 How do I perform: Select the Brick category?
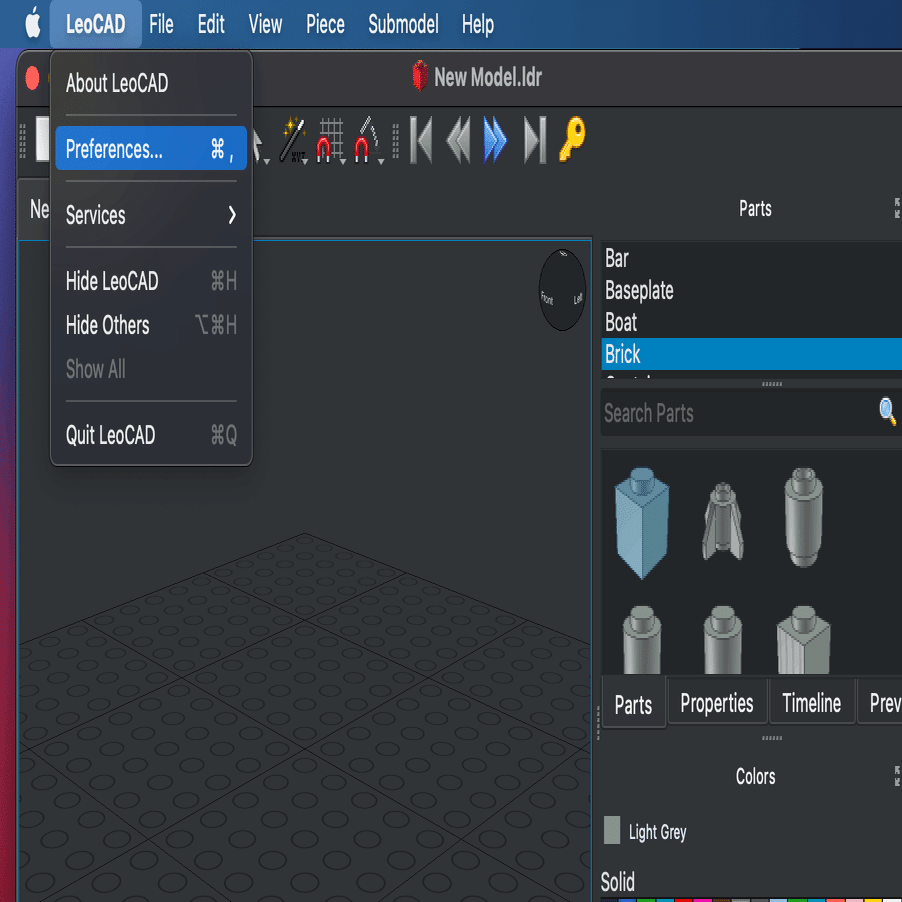coord(751,354)
